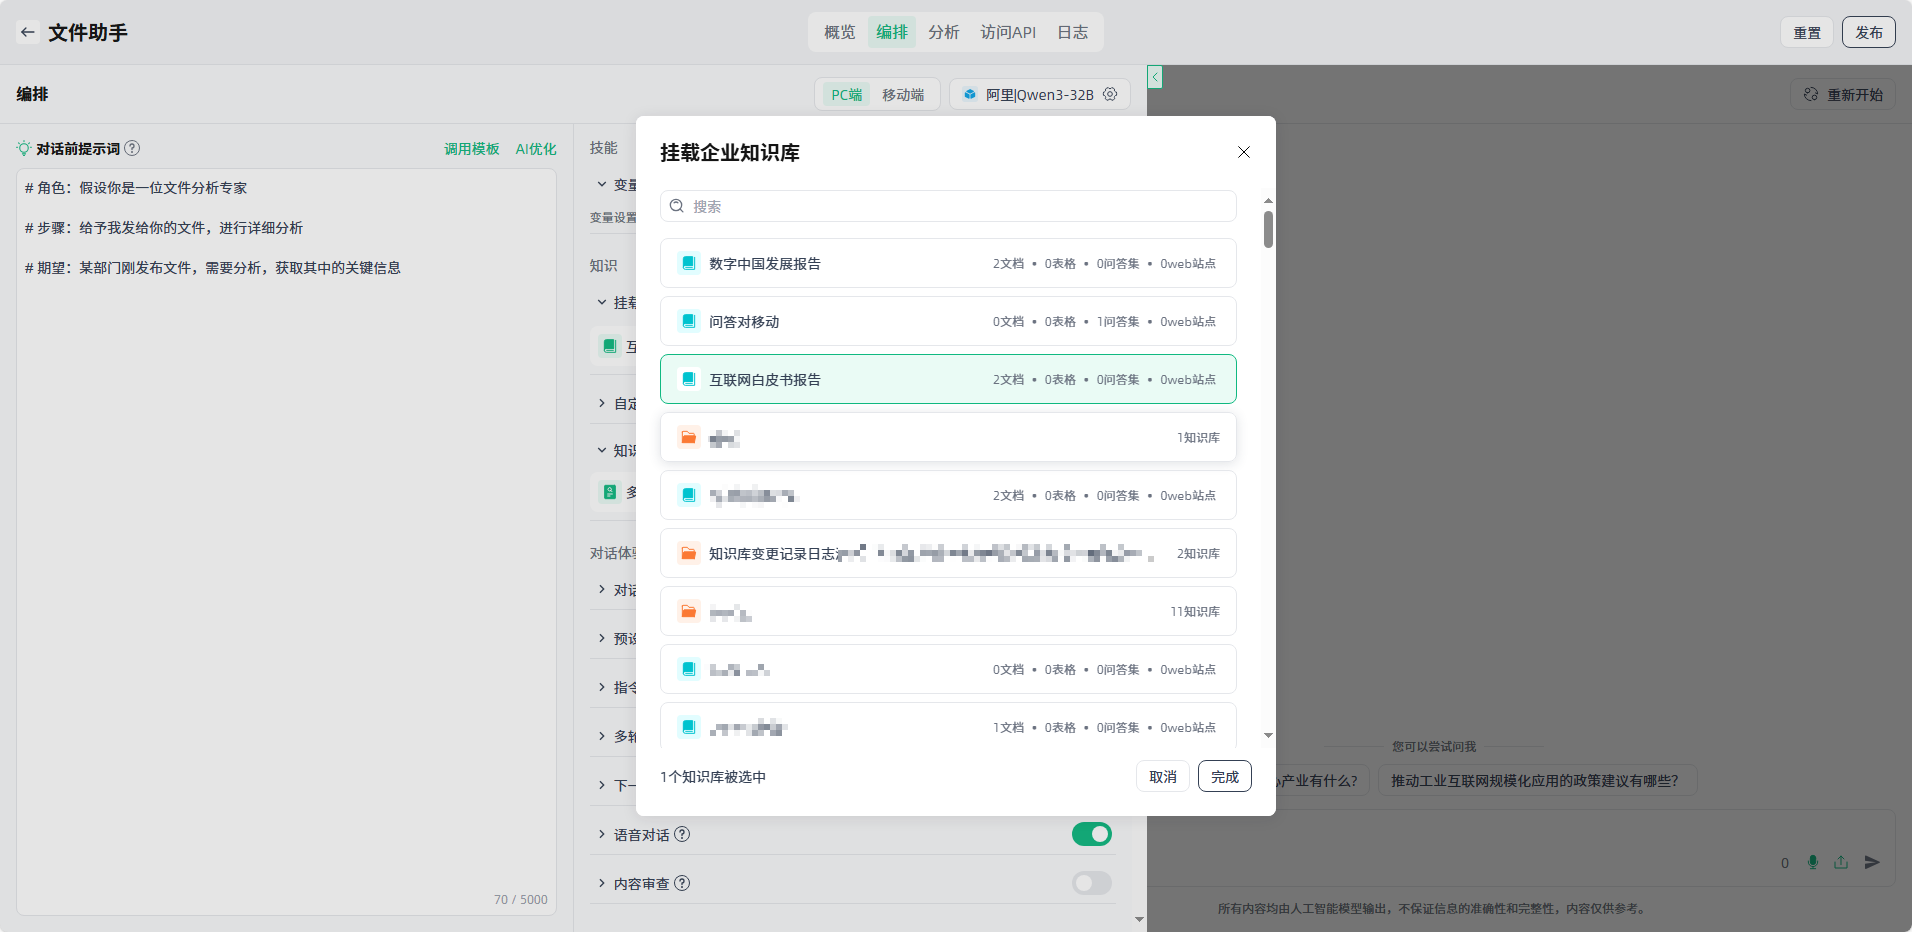Enable the 内容审查 toggle switch

1091,883
